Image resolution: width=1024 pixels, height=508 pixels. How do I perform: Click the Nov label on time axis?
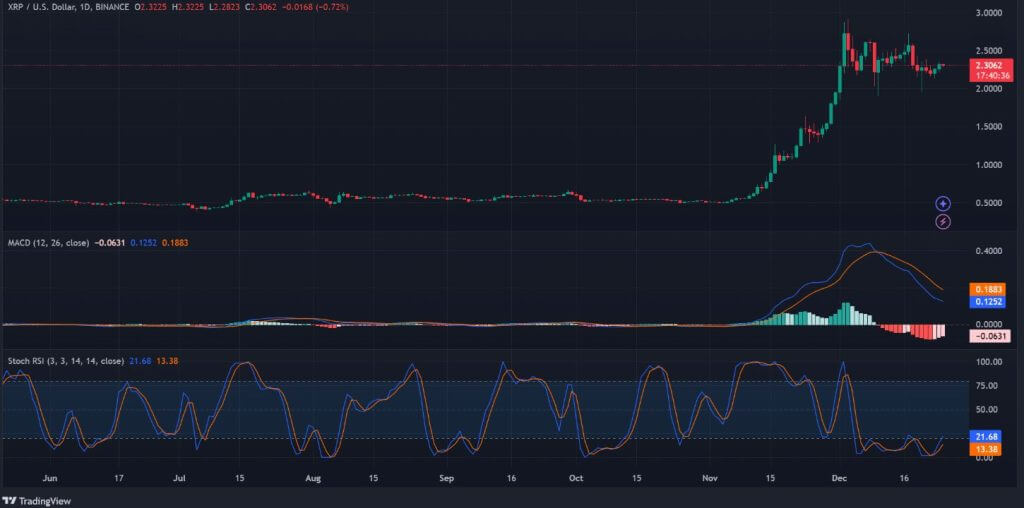click(x=710, y=480)
